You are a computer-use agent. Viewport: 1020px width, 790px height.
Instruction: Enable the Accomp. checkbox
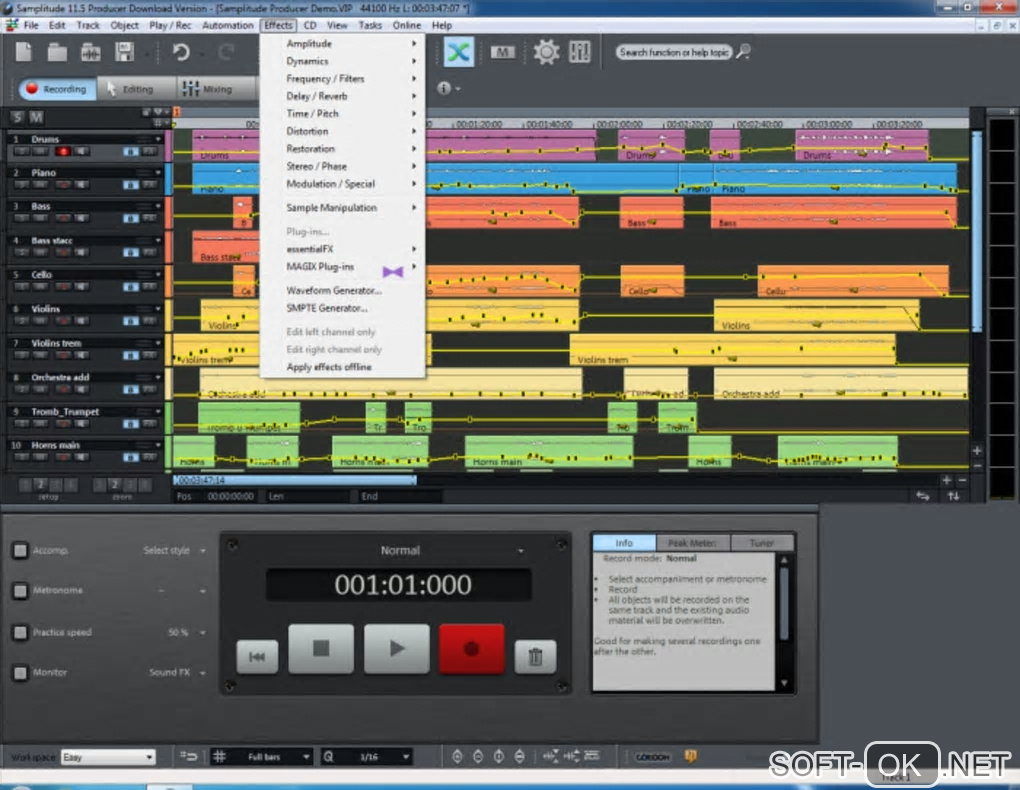point(20,551)
